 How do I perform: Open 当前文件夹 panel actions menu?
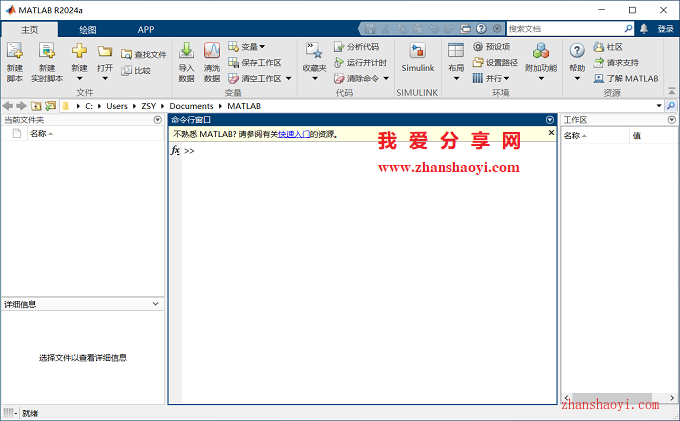tap(157, 120)
